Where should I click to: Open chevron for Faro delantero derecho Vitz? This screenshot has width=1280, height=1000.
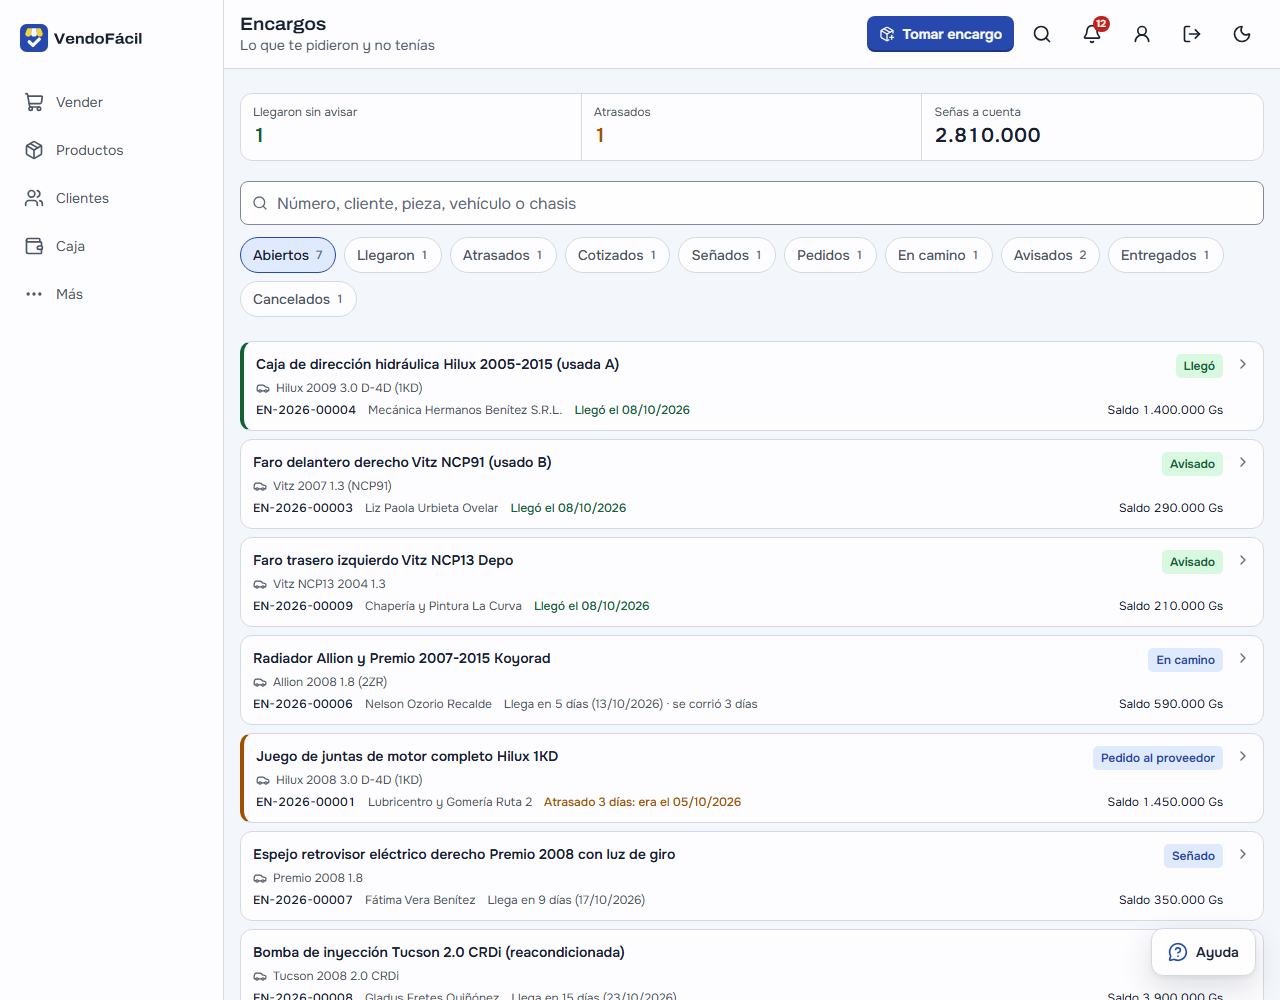[x=1243, y=462]
